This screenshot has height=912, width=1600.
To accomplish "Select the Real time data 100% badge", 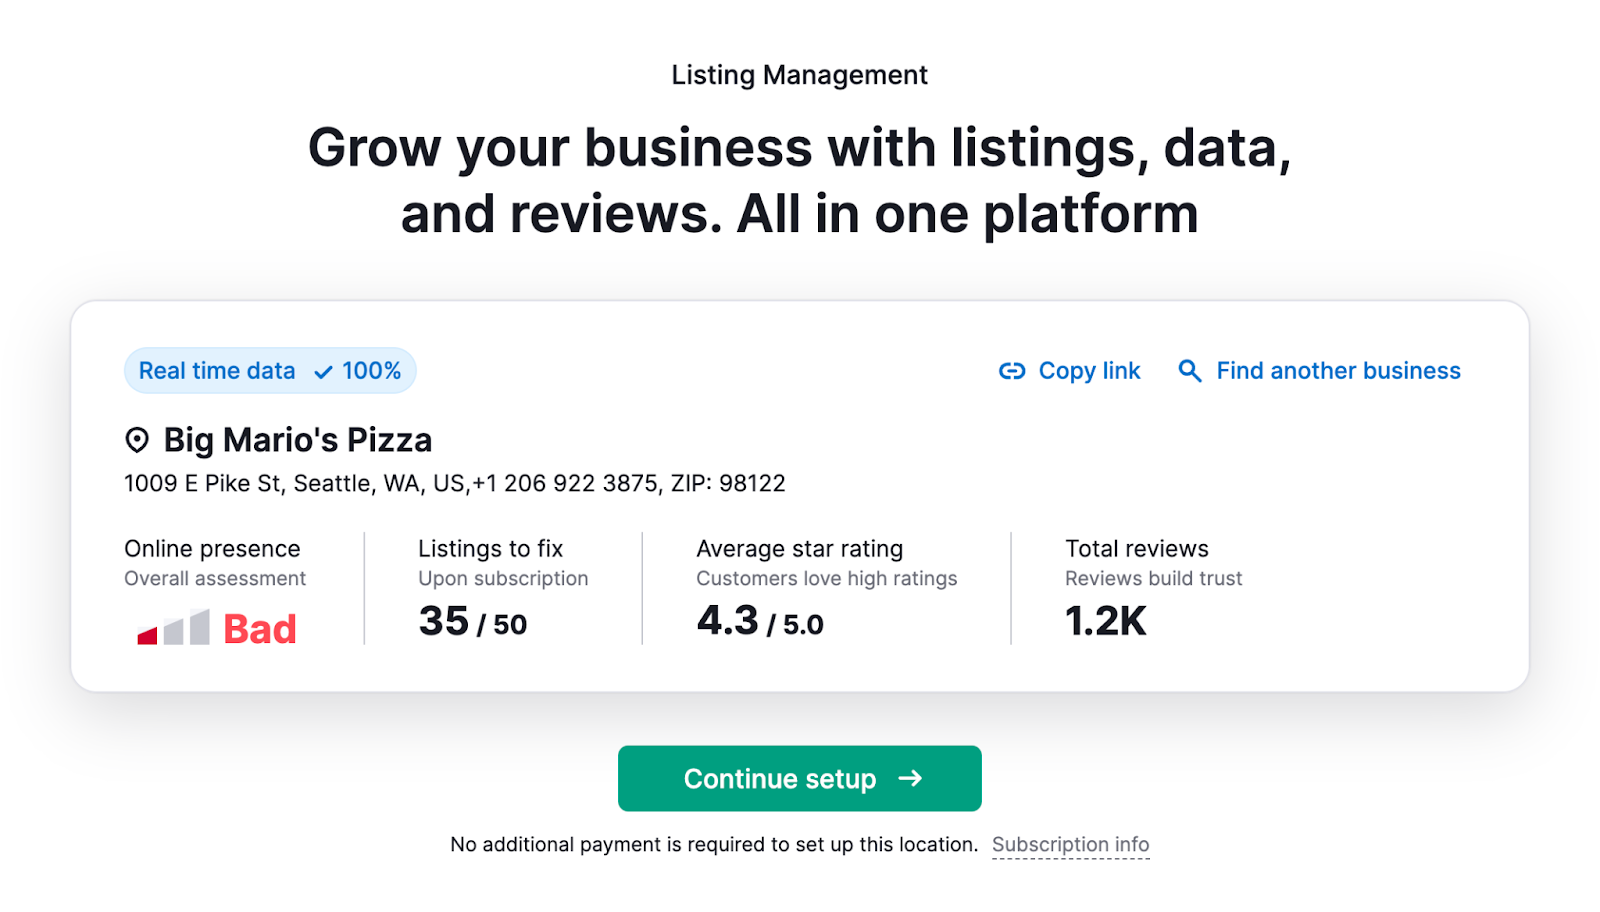I will click(x=269, y=370).
